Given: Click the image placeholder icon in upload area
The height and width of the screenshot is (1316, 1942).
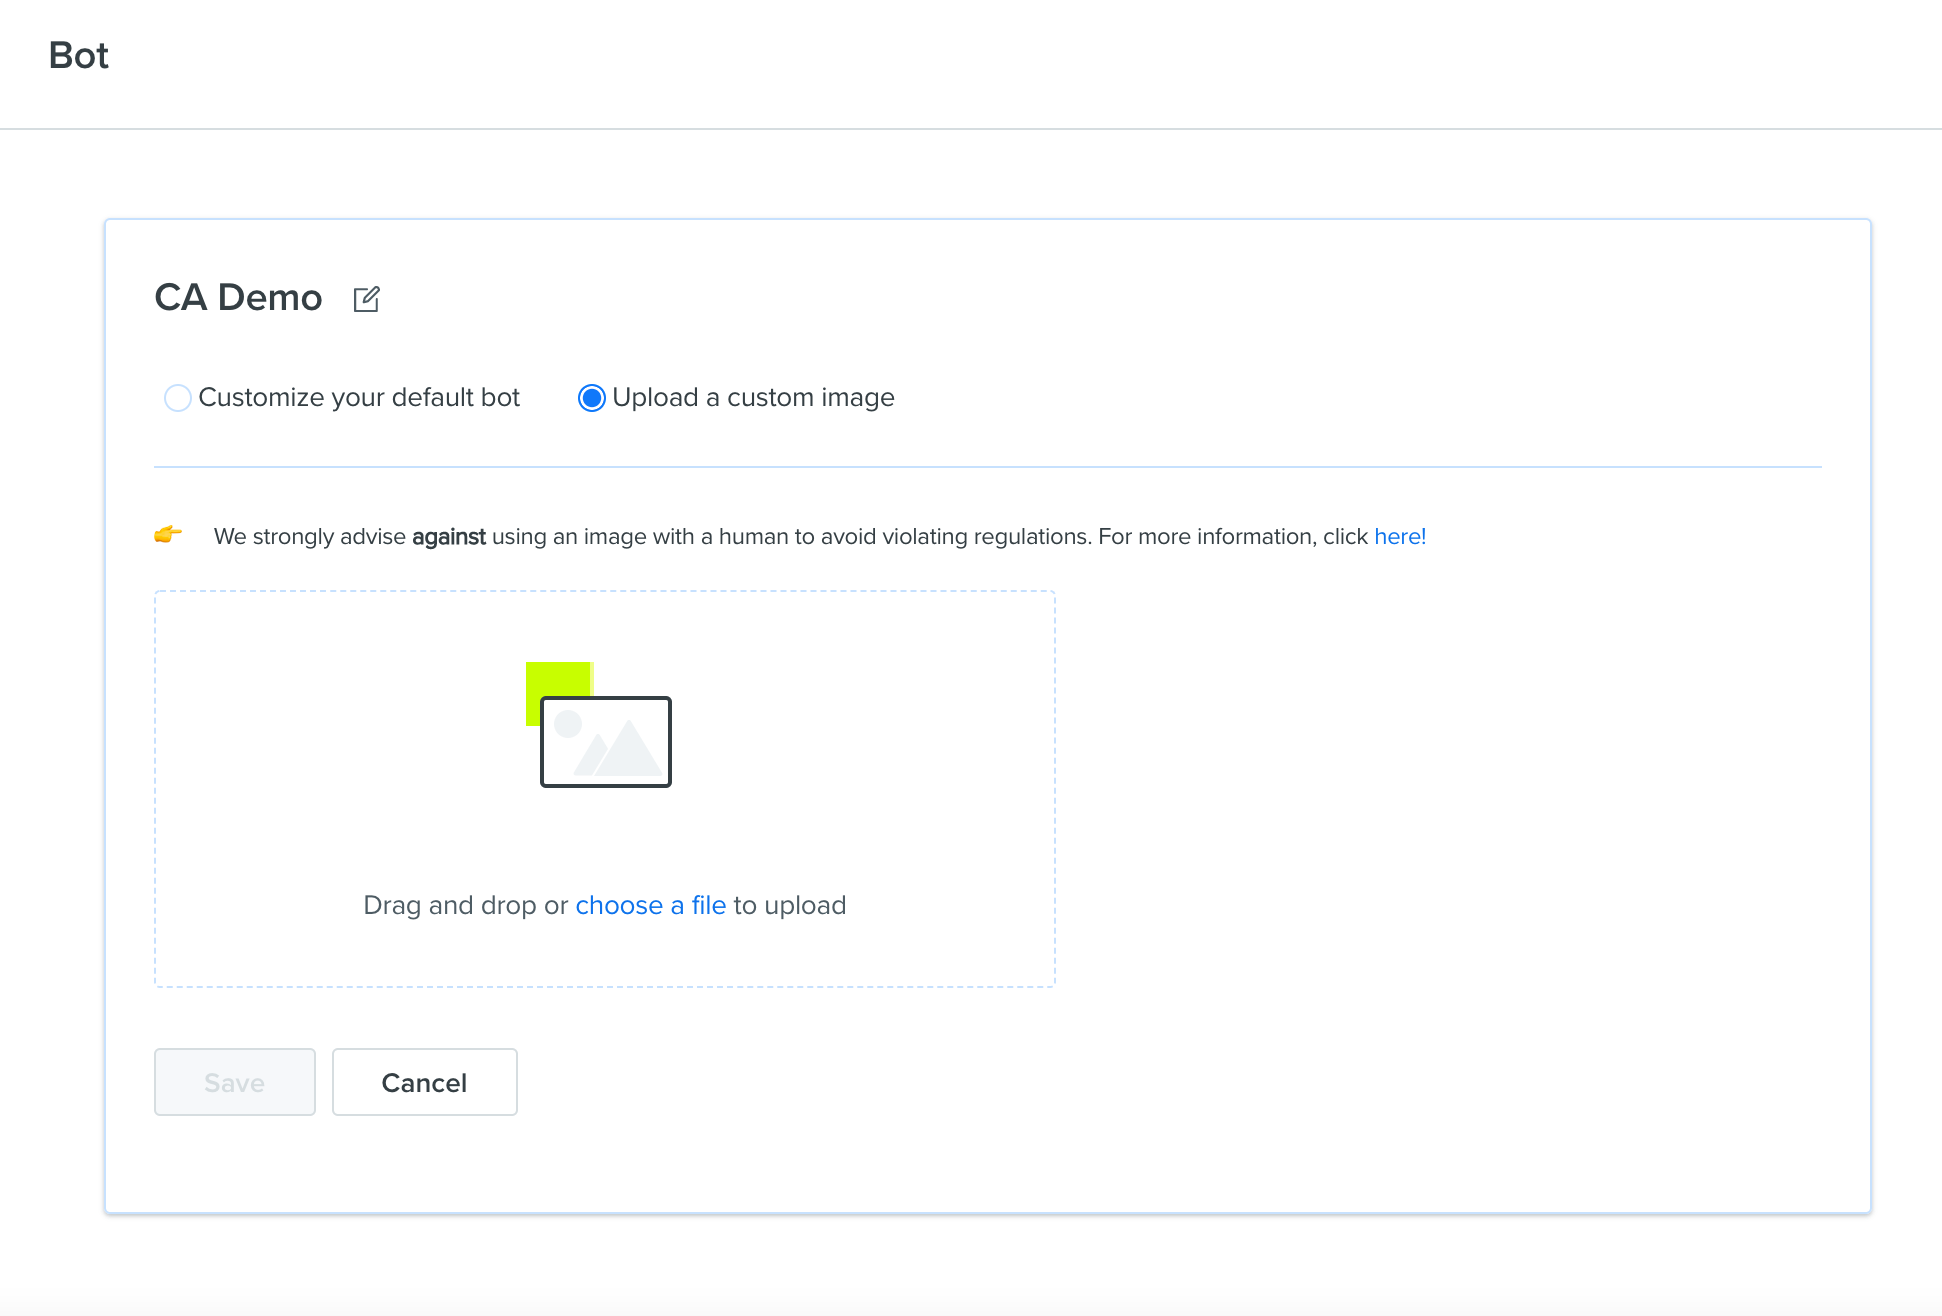Looking at the screenshot, I should [x=599, y=725].
